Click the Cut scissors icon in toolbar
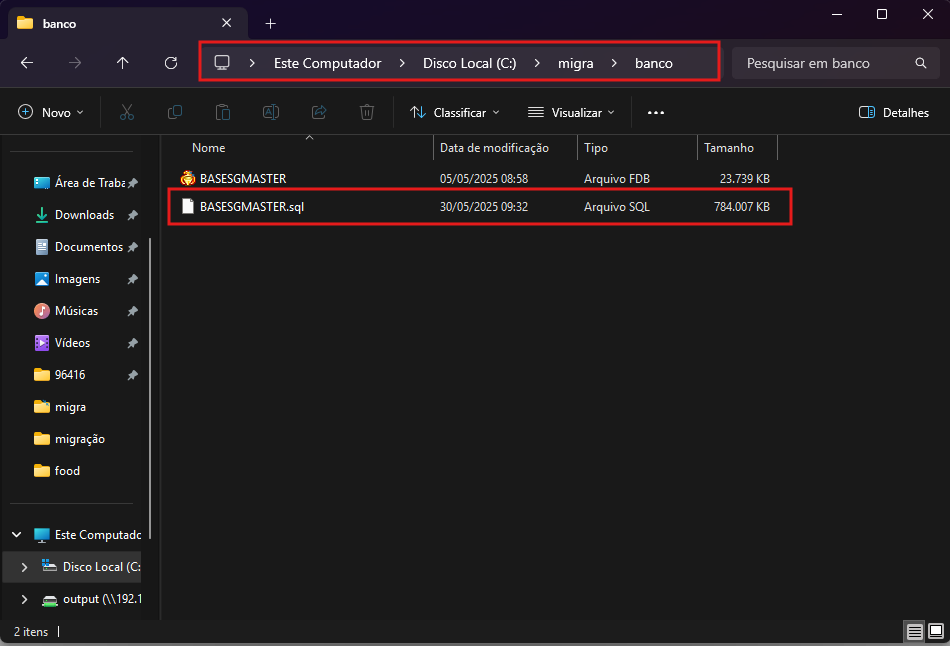This screenshot has width=950, height=646. [127, 113]
